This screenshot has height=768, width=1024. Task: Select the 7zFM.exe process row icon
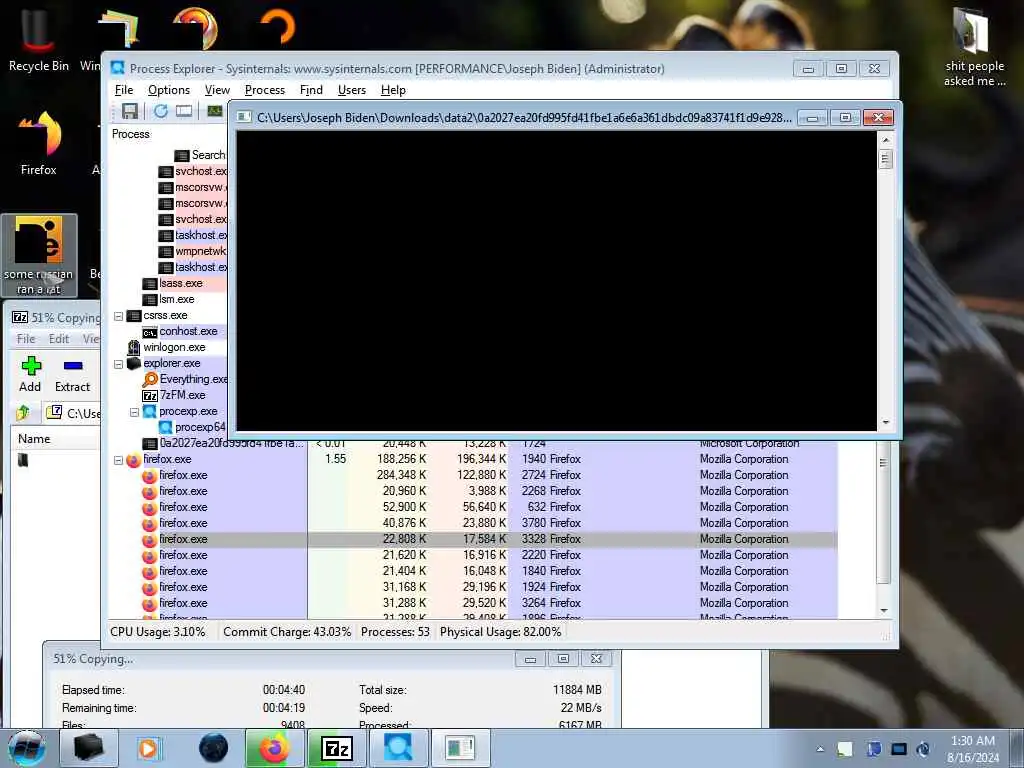point(150,396)
